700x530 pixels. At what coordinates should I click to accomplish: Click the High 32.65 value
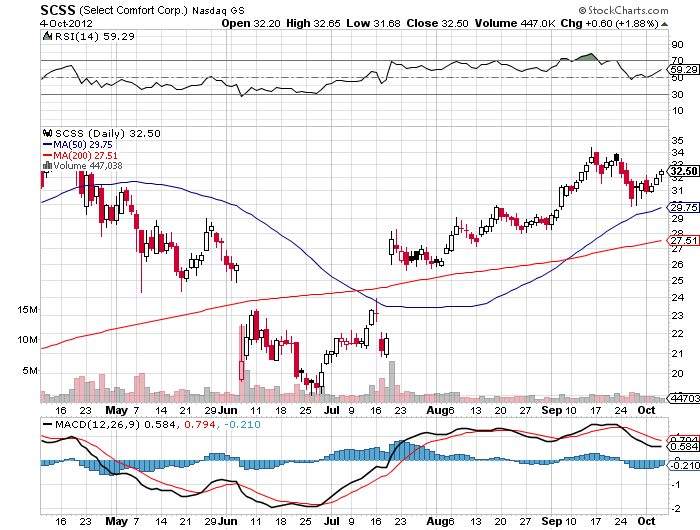[x=313, y=23]
